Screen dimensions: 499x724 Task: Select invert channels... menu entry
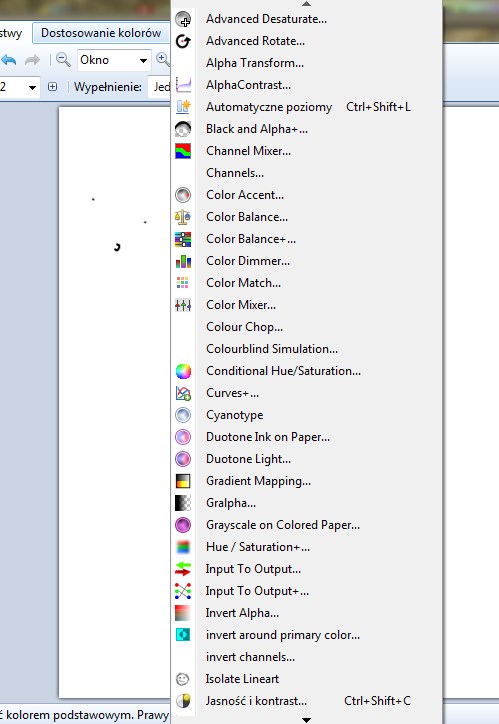point(307,657)
